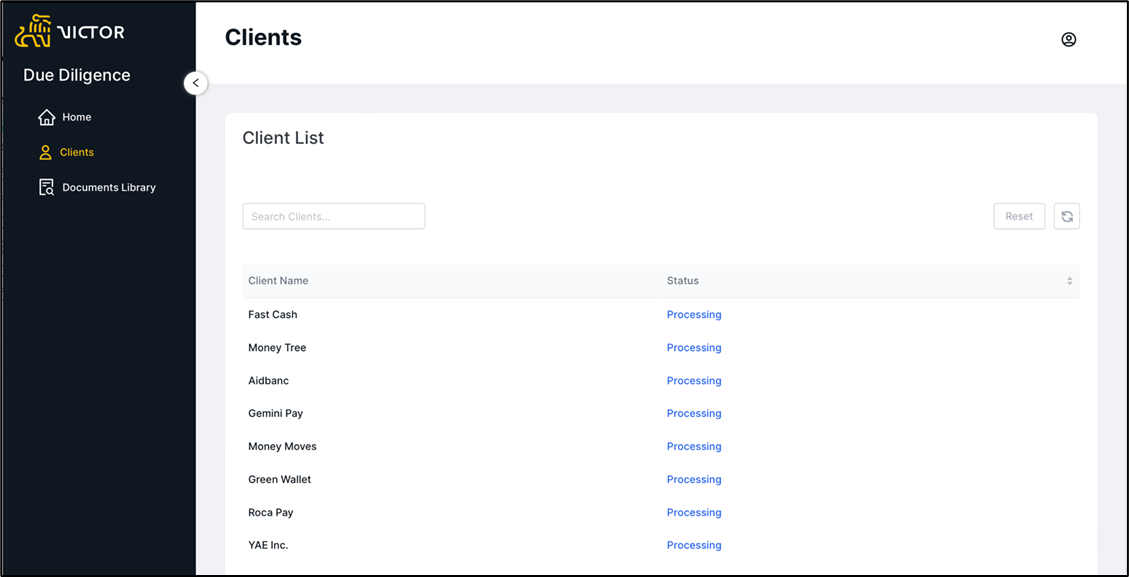This screenshot has width=1129, height=577.
Task: Click the Client Name column header
Action: pos(278,281)
